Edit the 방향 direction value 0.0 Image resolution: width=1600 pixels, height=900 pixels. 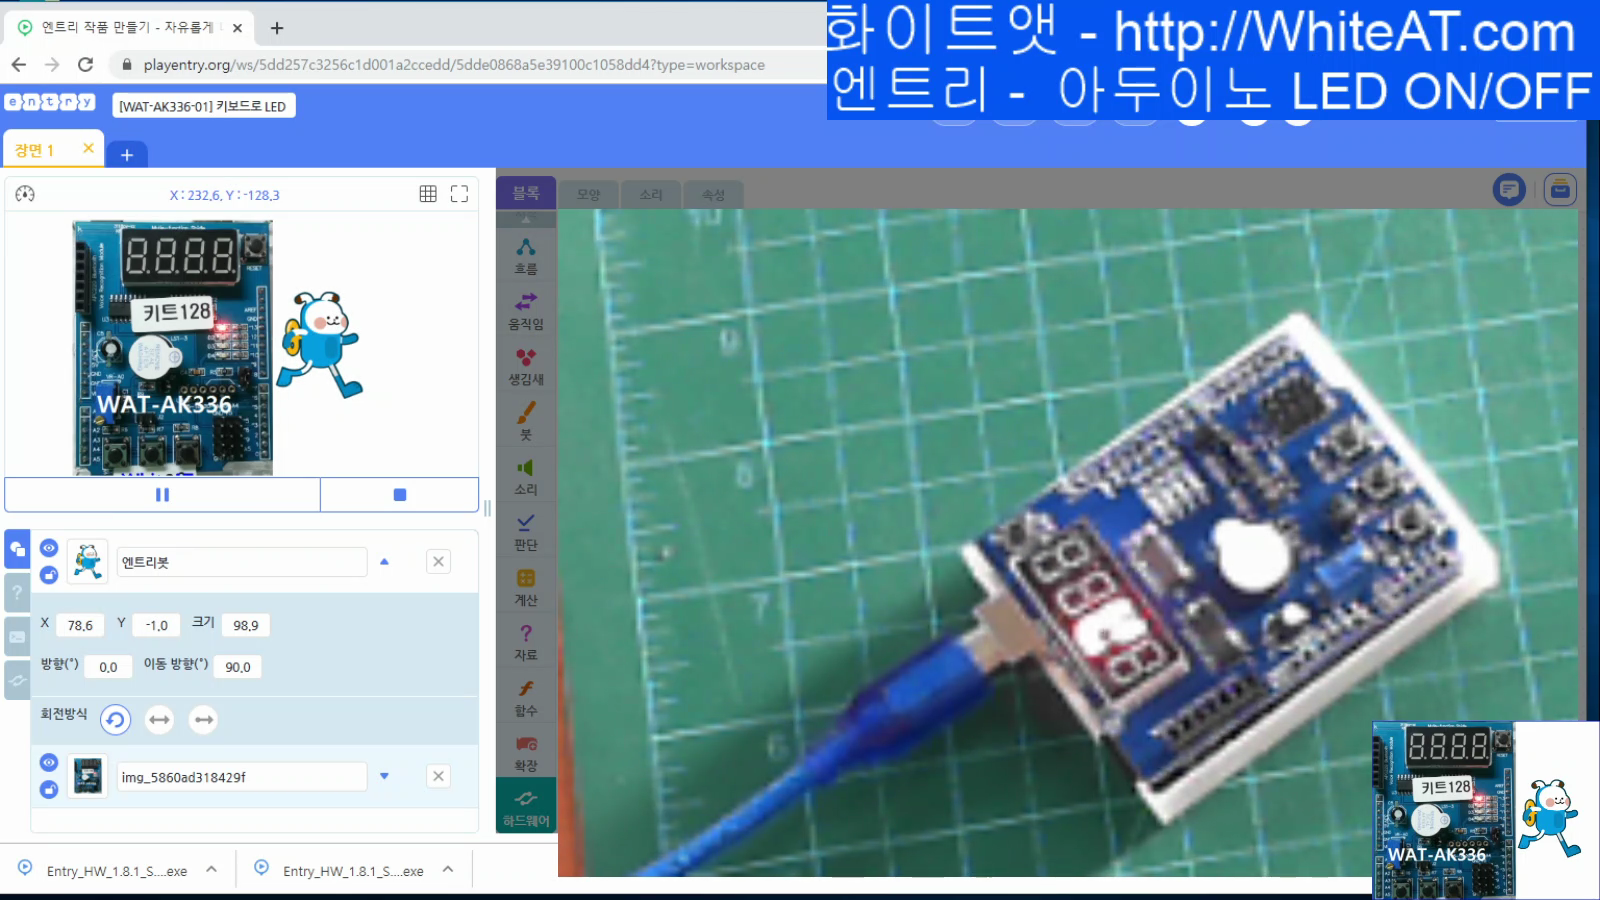108,667
